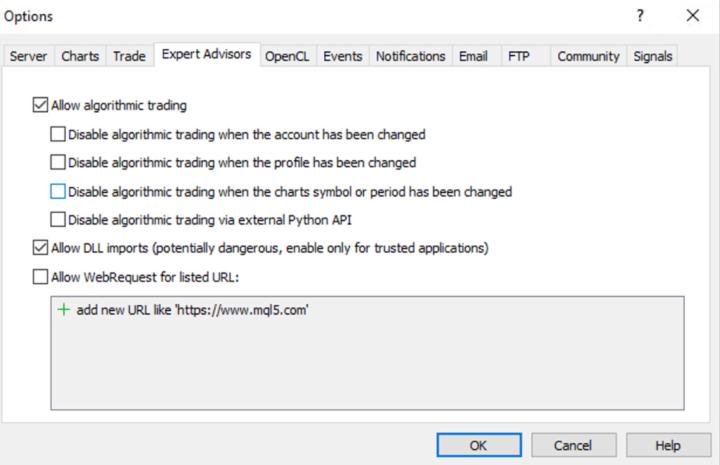Select the Trade tab
The height and width of the screenshot is (465, 720).
tap(129, 57)
